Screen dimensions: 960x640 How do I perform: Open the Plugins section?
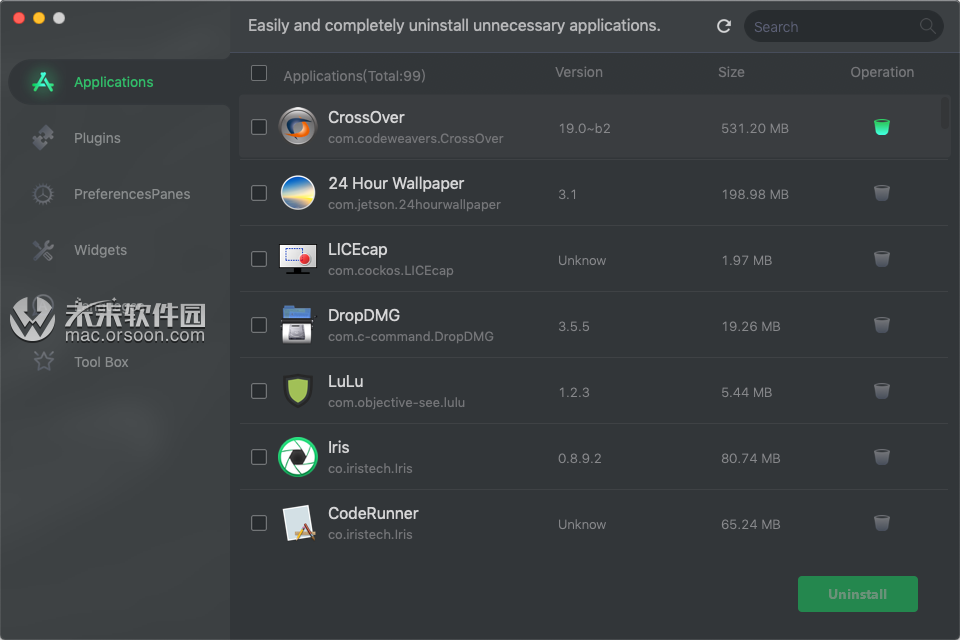point(97,138)
